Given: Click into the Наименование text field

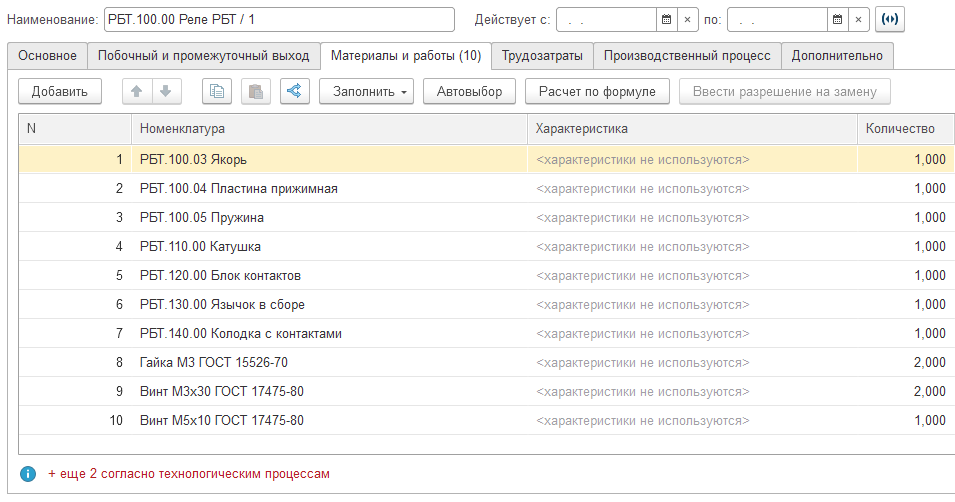Looking at the screenshot, I should (x=277, y=19).
